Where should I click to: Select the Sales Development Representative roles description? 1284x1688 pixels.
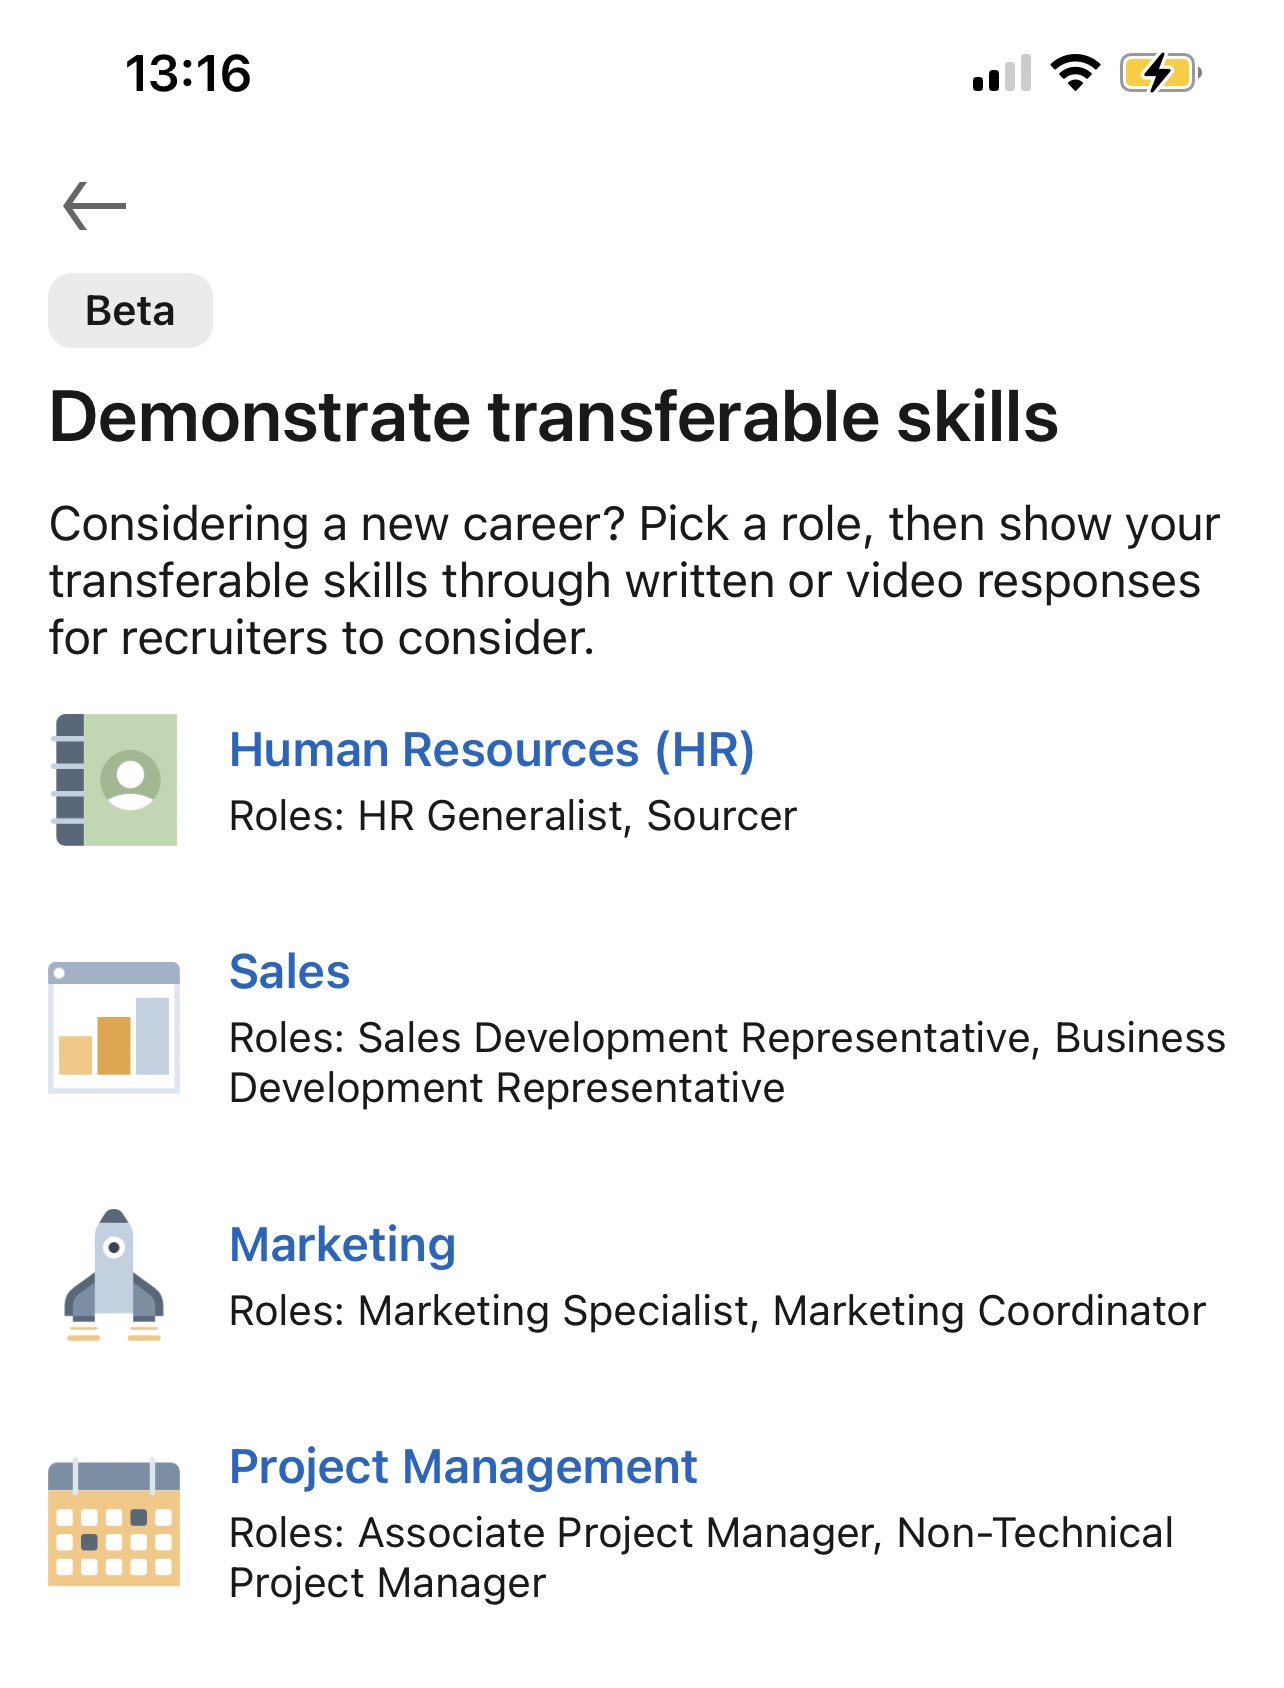tap(727, 1063)
